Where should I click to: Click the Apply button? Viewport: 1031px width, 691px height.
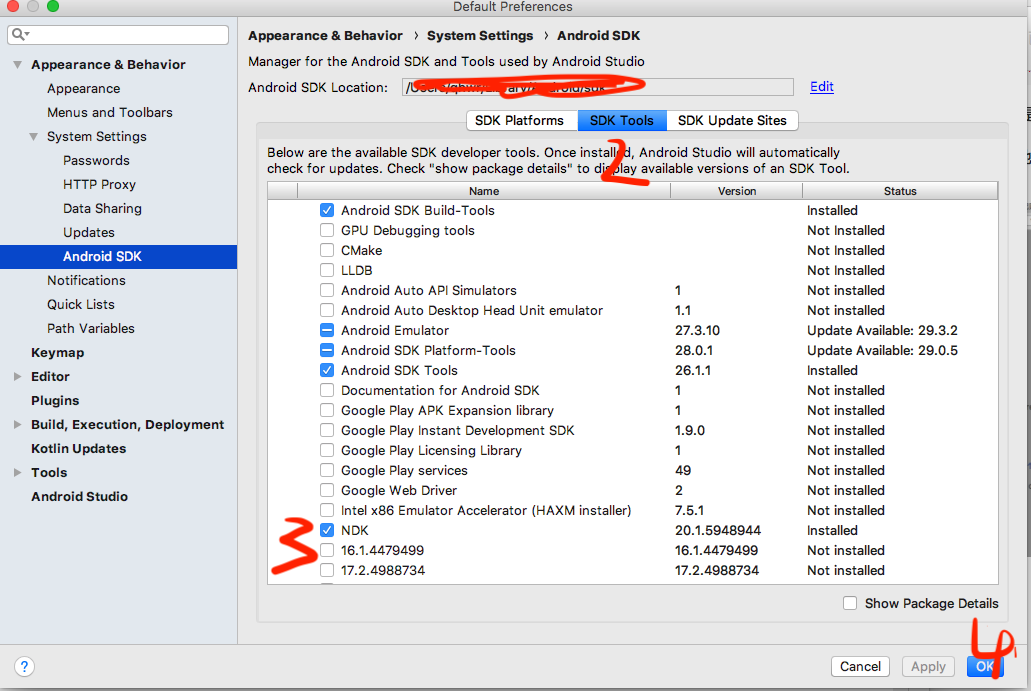tap(928, 667)
